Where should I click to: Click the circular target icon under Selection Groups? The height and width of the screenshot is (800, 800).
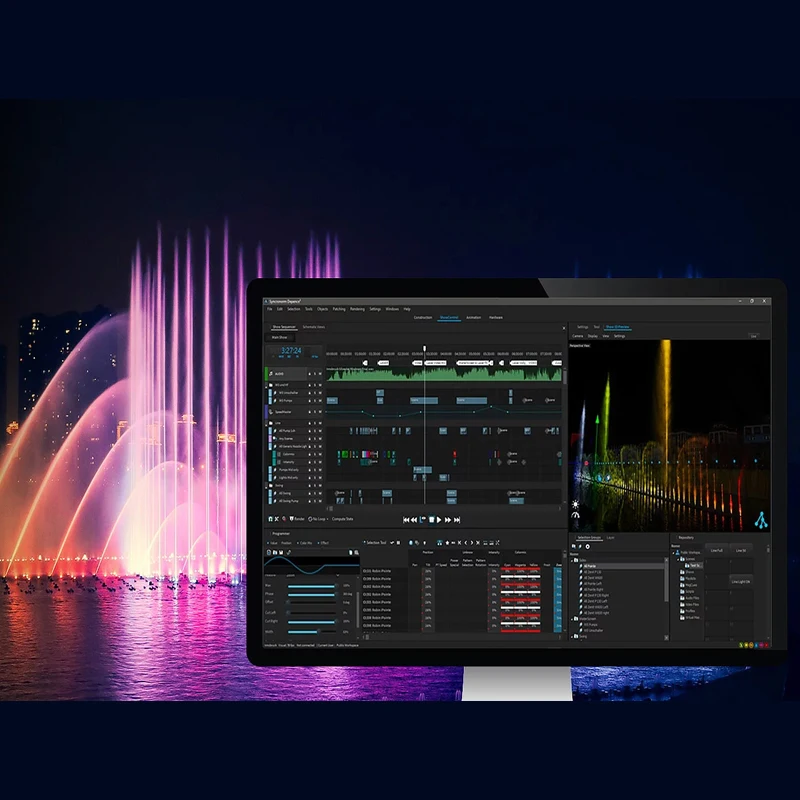(x=588, y=546)
